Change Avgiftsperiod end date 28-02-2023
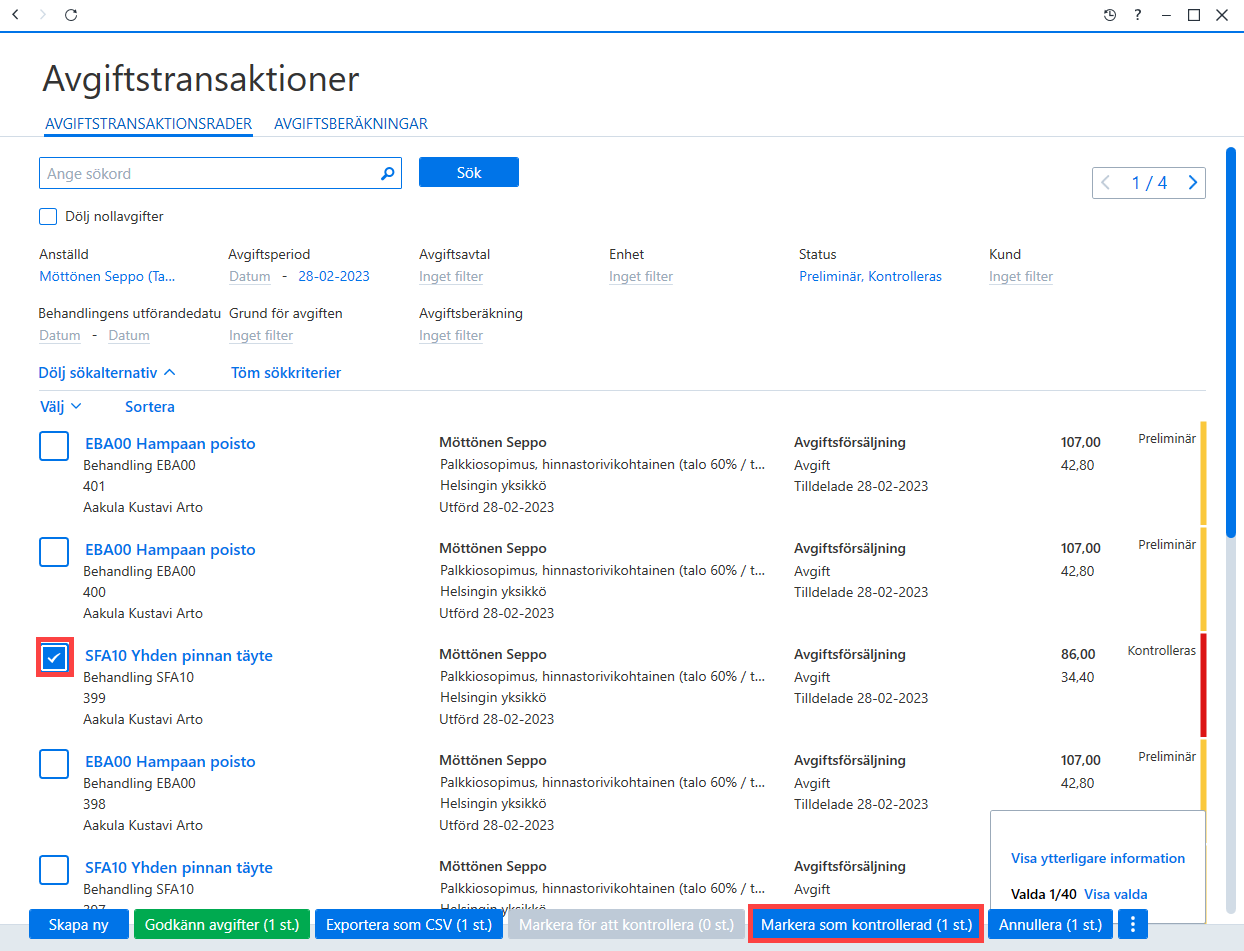The width and height of the screenshot is (1244, 951). tap(334, 276)
